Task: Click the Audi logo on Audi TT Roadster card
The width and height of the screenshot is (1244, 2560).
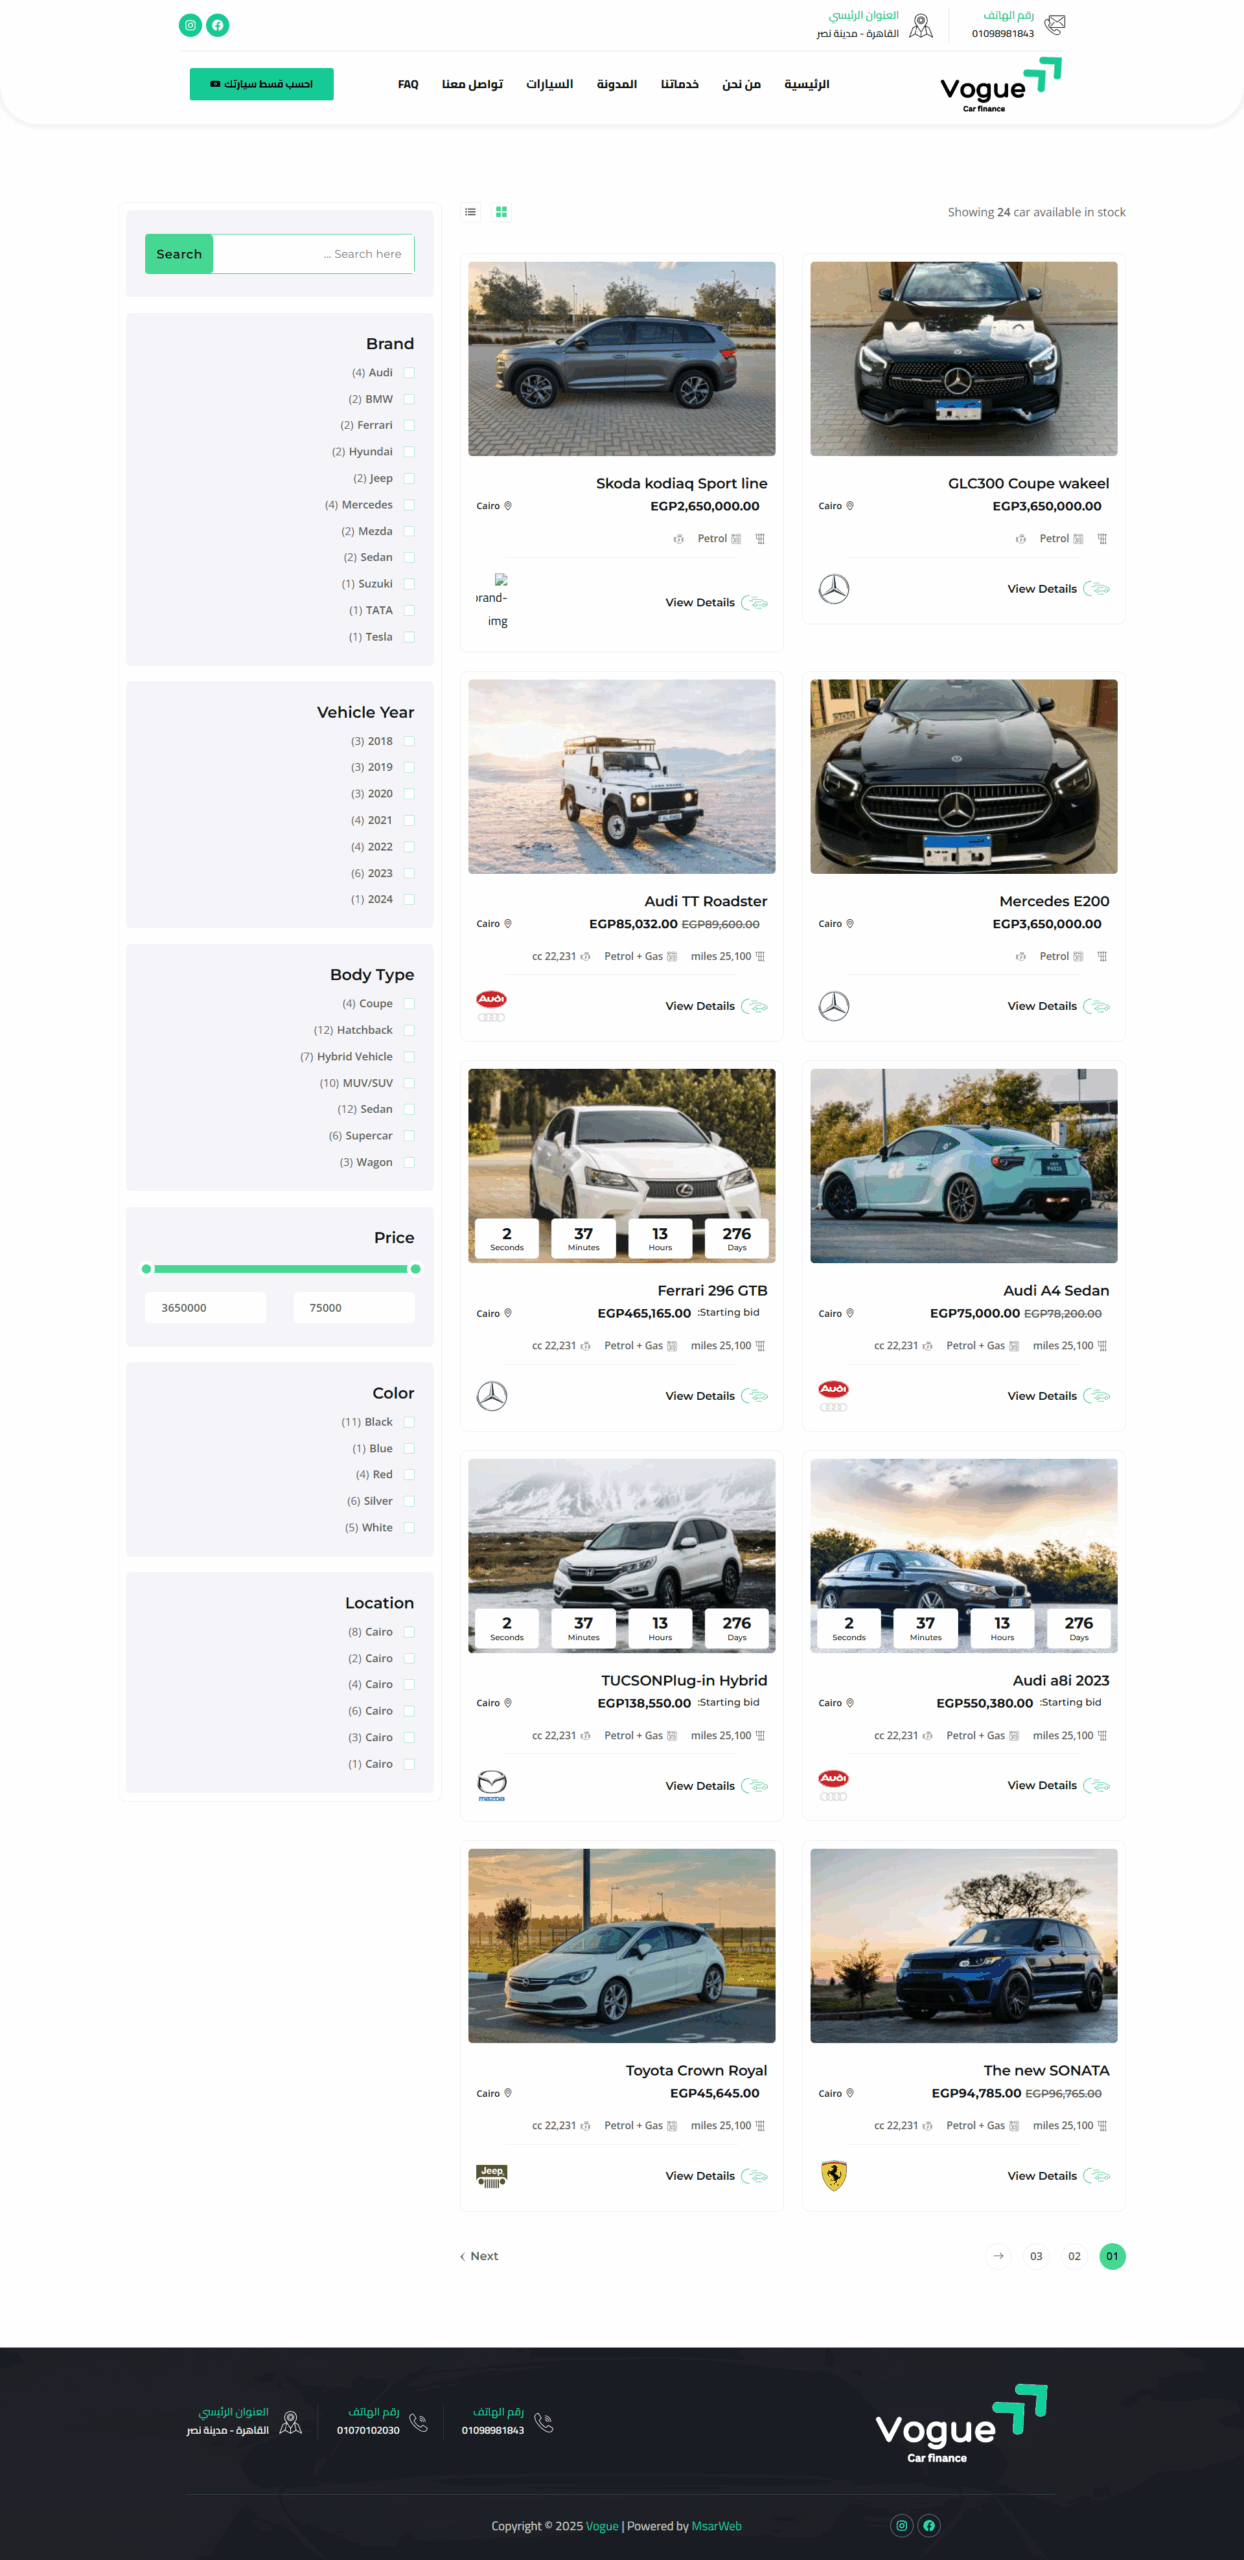Action: pyautogui.click(x=492, y=1006)
